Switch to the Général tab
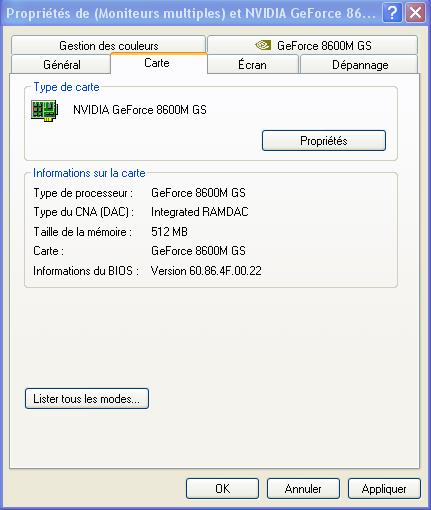The image size is (431, 510). pos(61,64)
